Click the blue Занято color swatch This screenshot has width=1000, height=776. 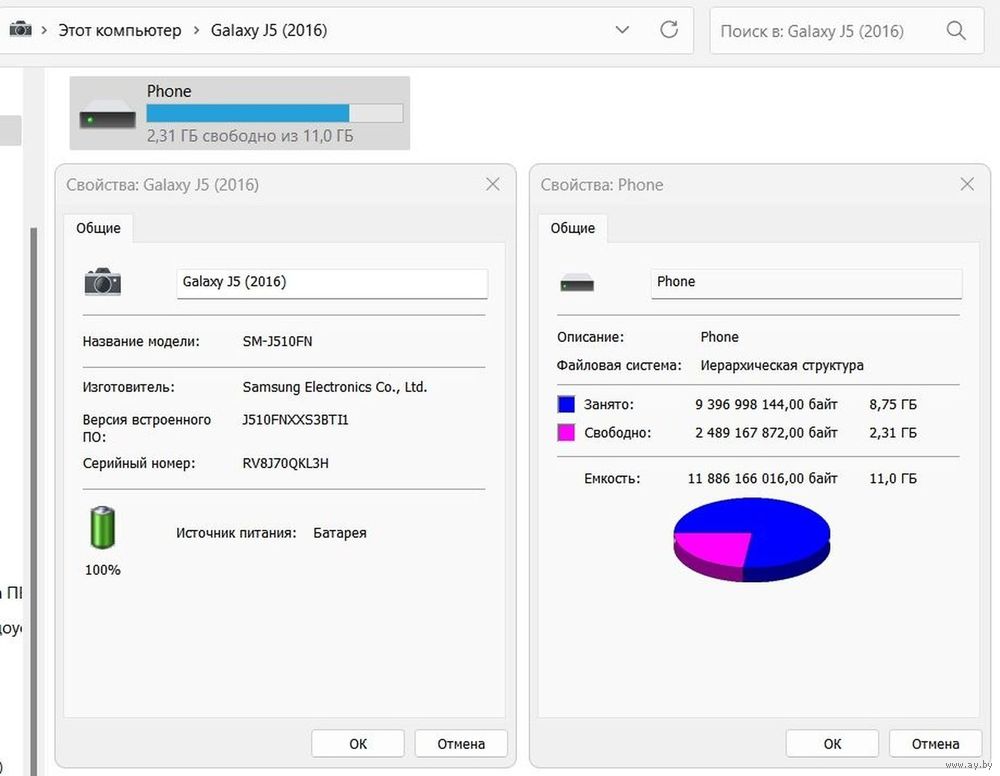pyautogui.click(x=566, y=405)
